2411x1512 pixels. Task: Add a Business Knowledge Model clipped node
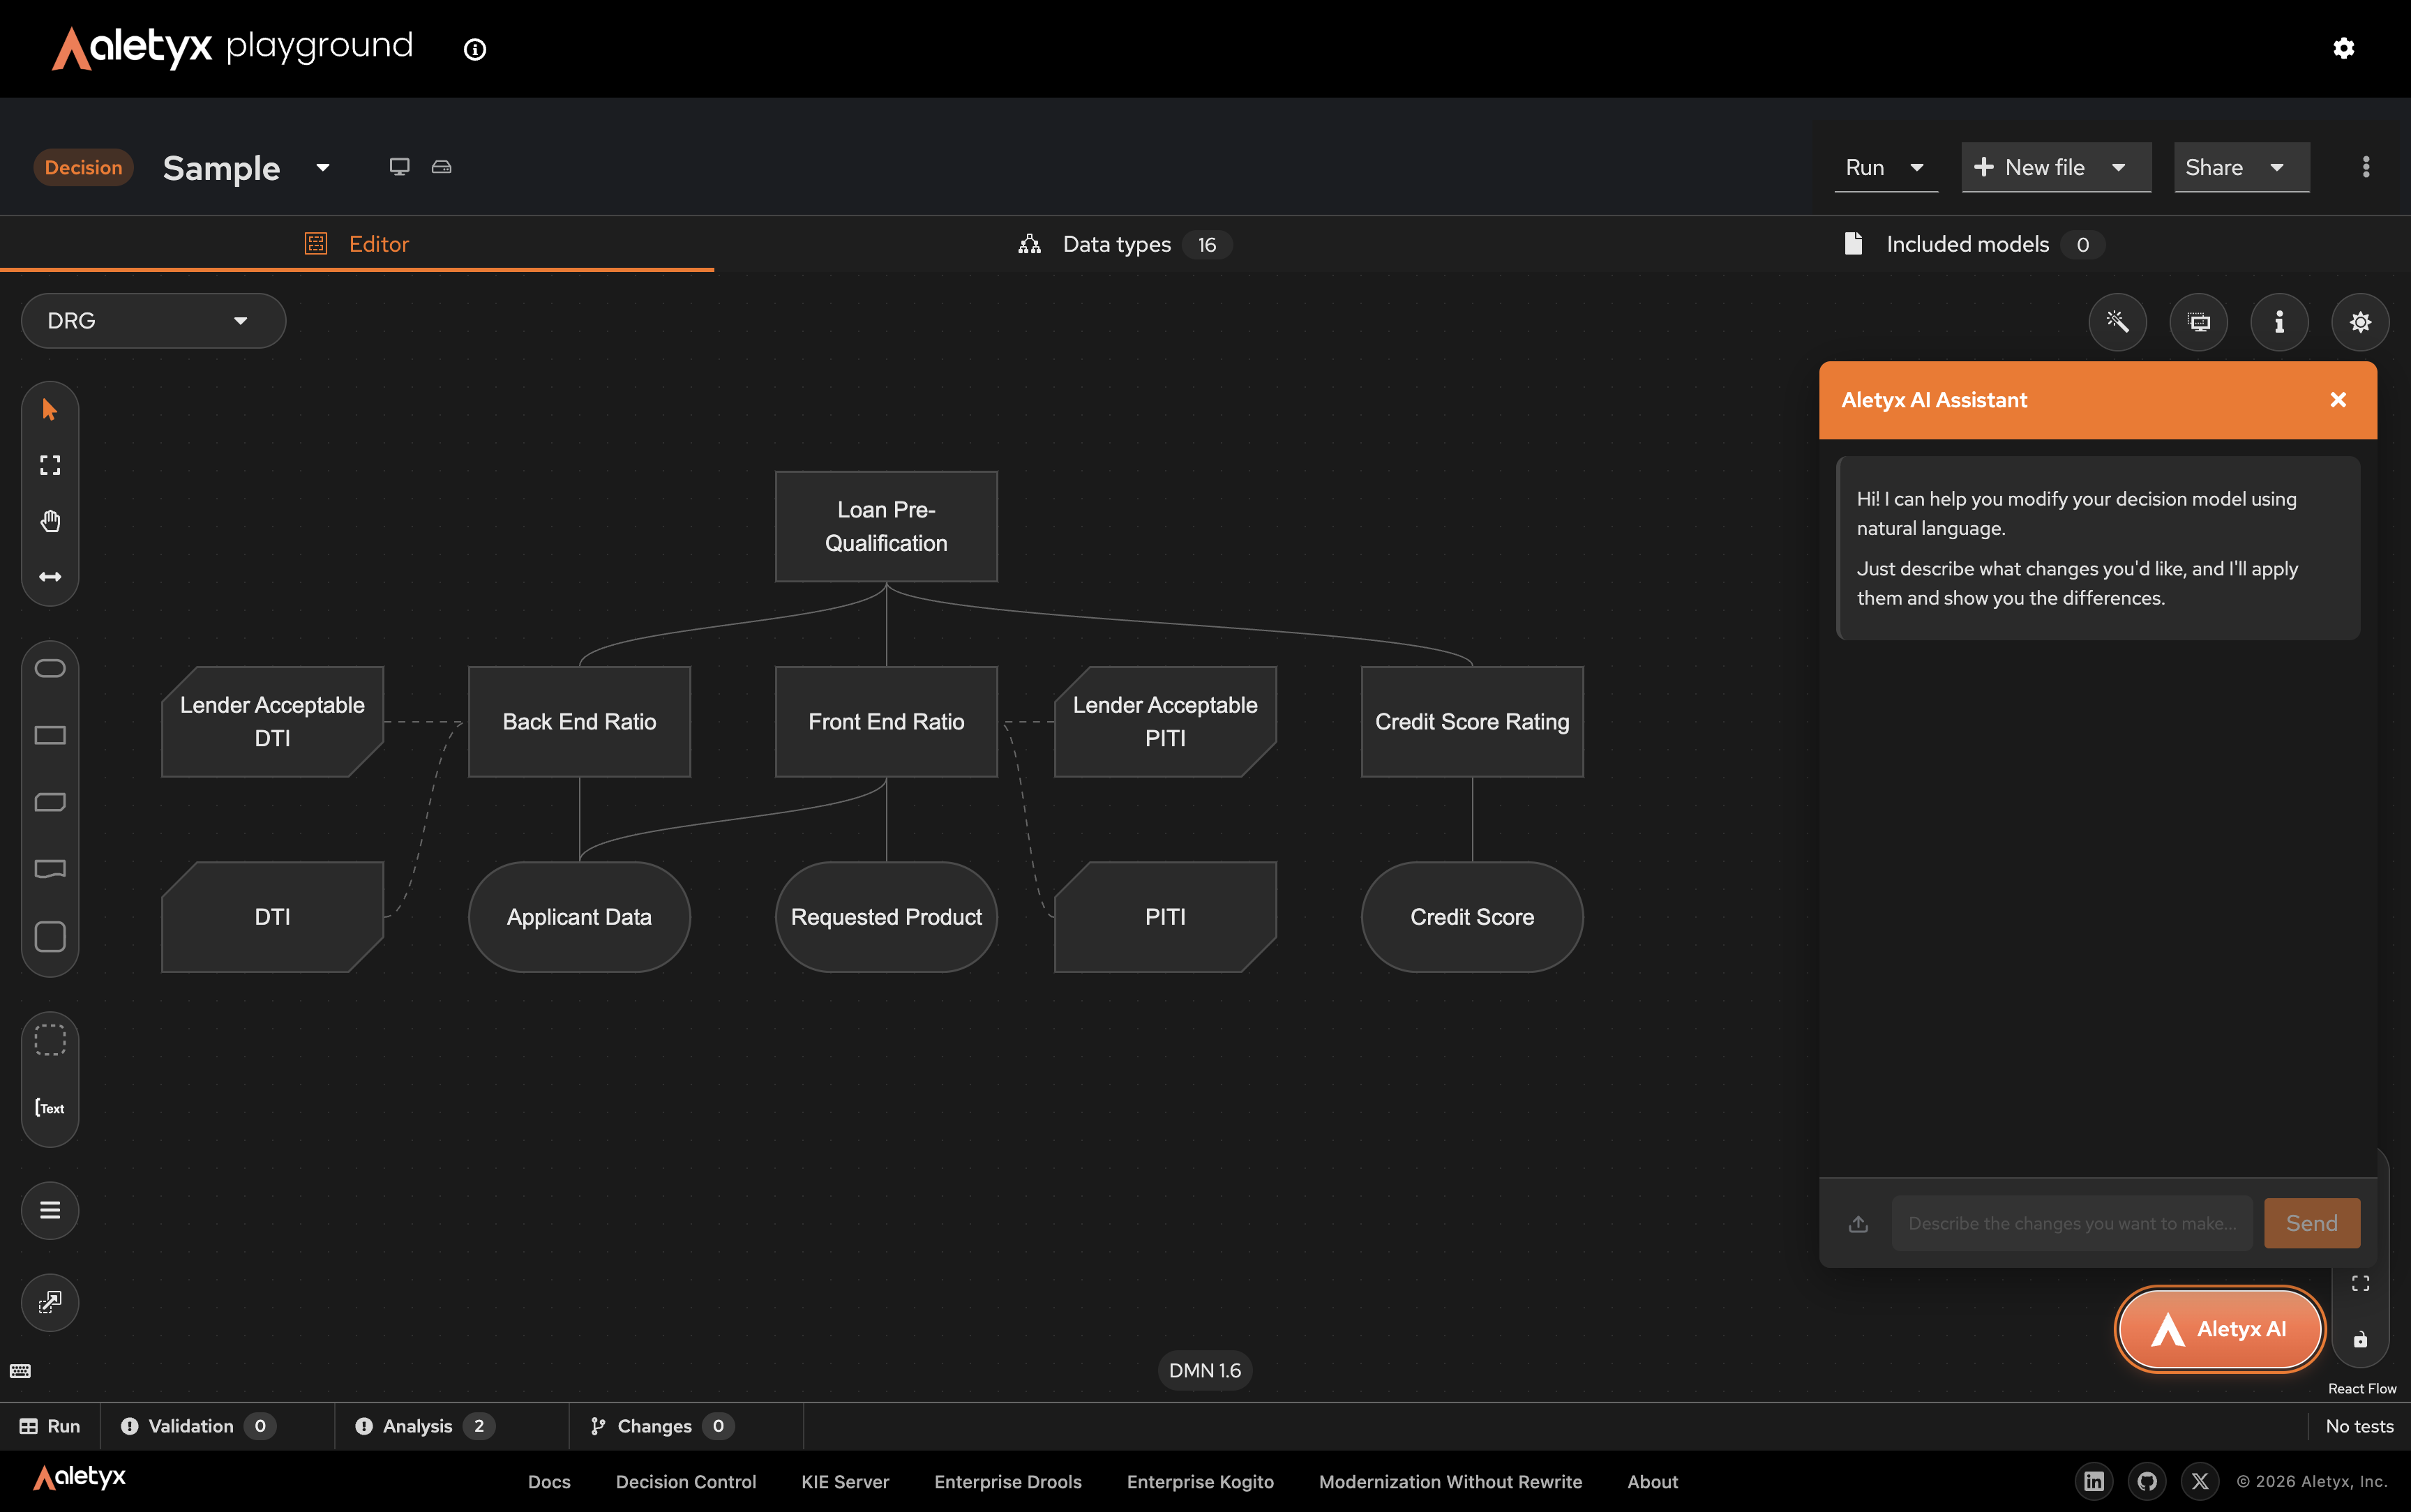click(50, 802)
